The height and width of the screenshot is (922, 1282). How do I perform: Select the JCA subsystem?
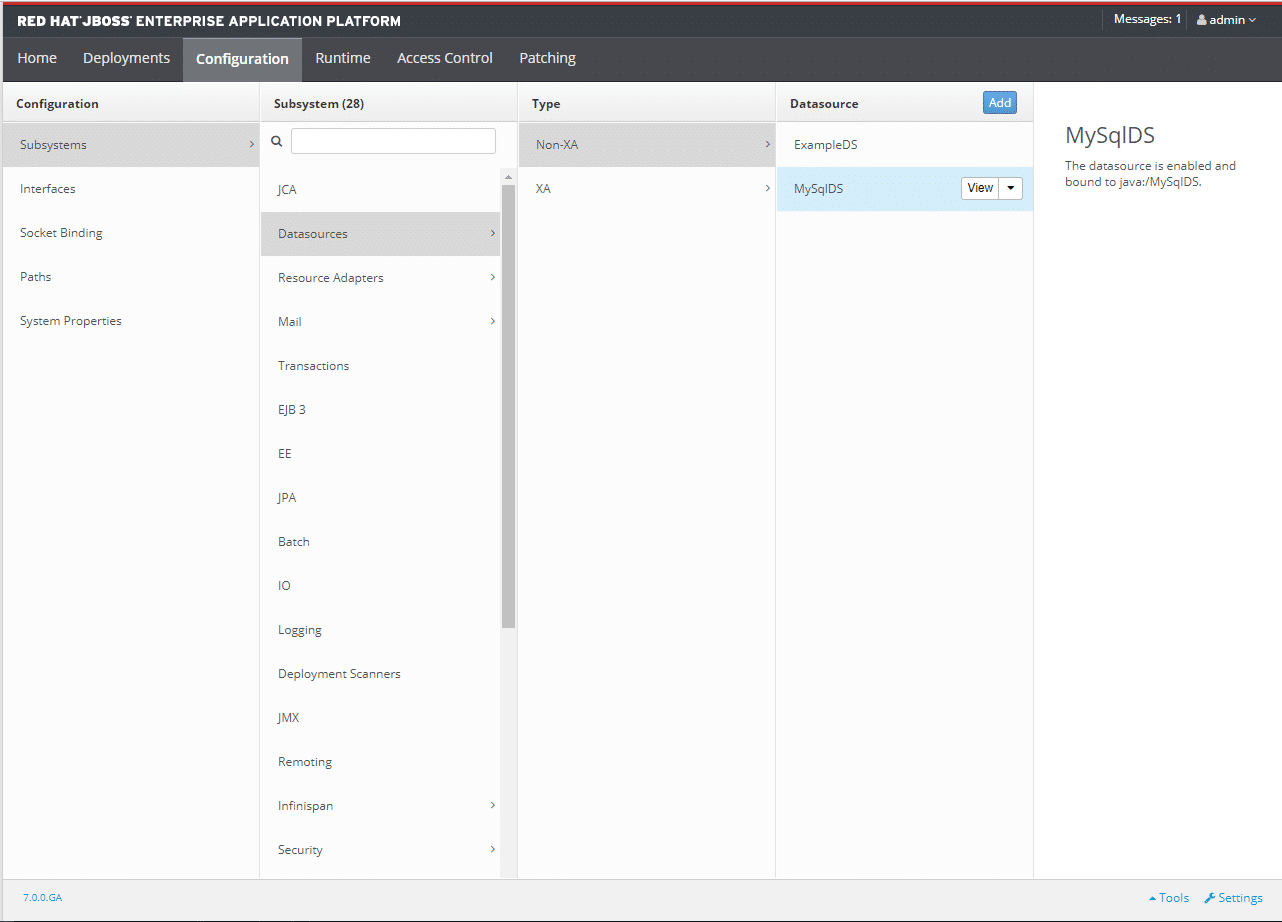[x=380, y=190]
